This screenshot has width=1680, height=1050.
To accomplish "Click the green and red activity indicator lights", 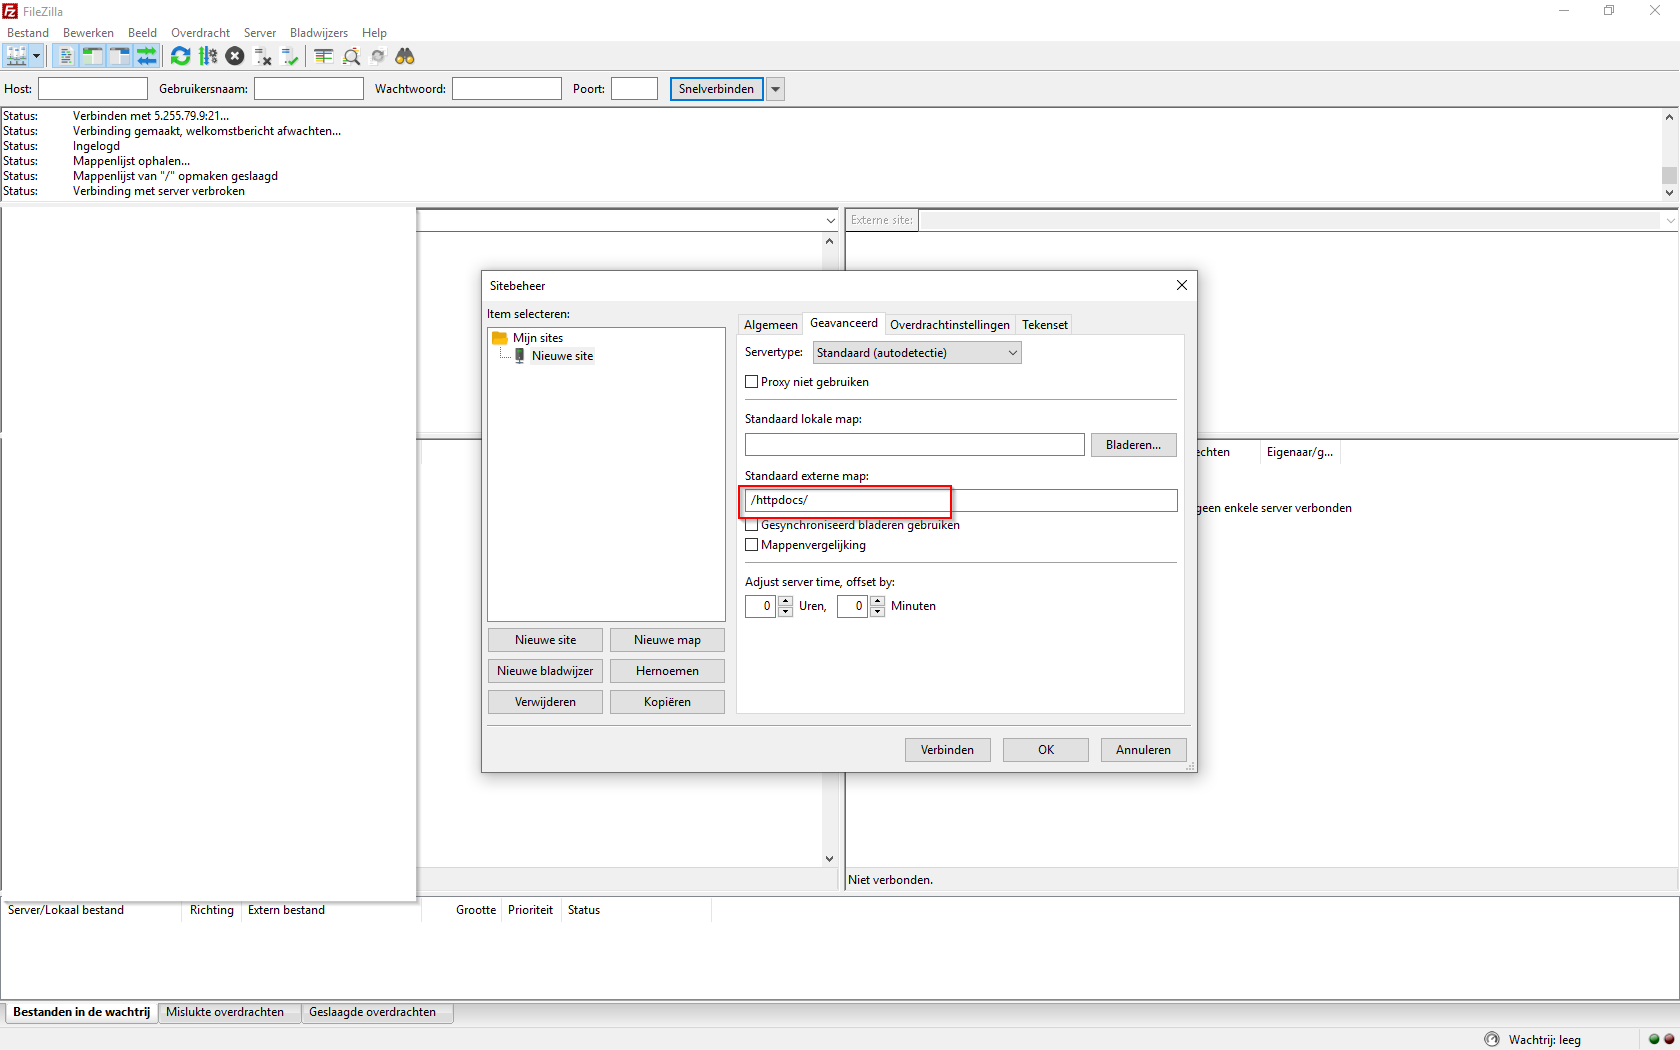I will [x=1661, y=1039].
